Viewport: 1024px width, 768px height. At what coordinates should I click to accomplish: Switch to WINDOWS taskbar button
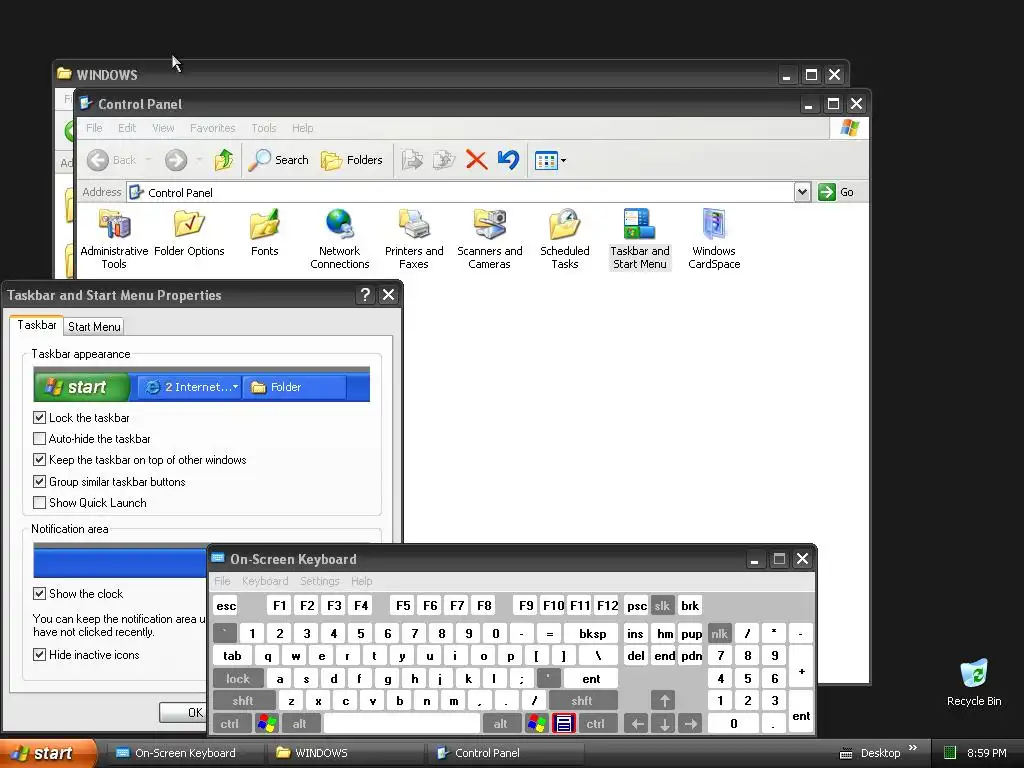coord(345,753)
